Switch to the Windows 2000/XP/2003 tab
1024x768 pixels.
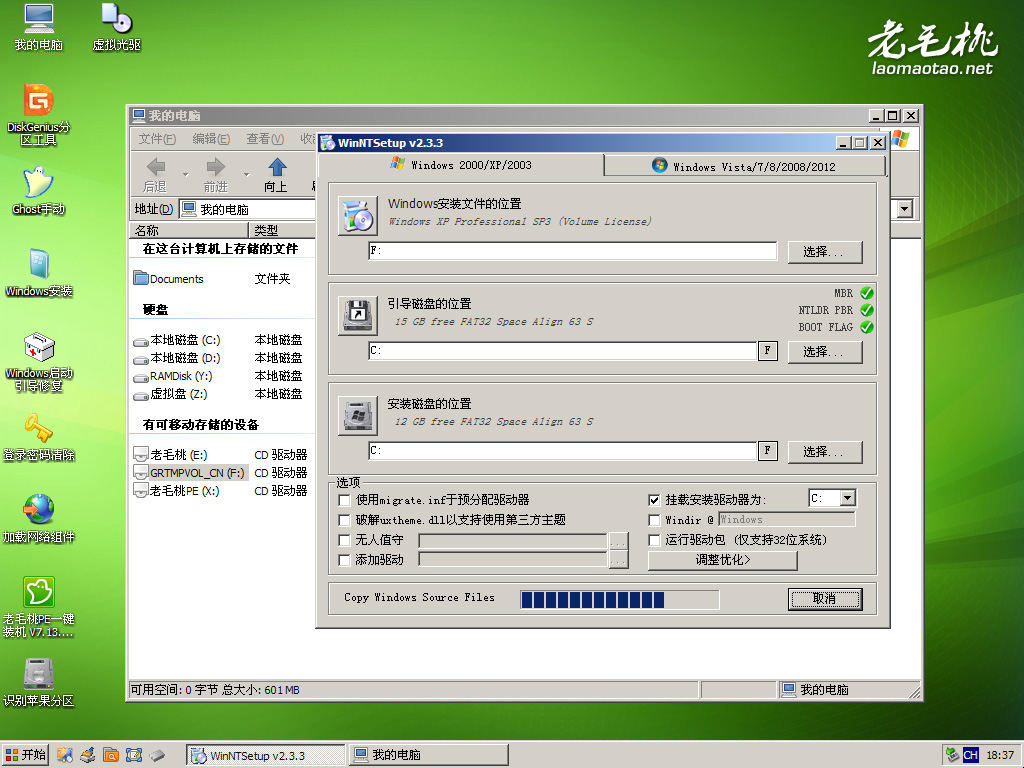(462, 165)
